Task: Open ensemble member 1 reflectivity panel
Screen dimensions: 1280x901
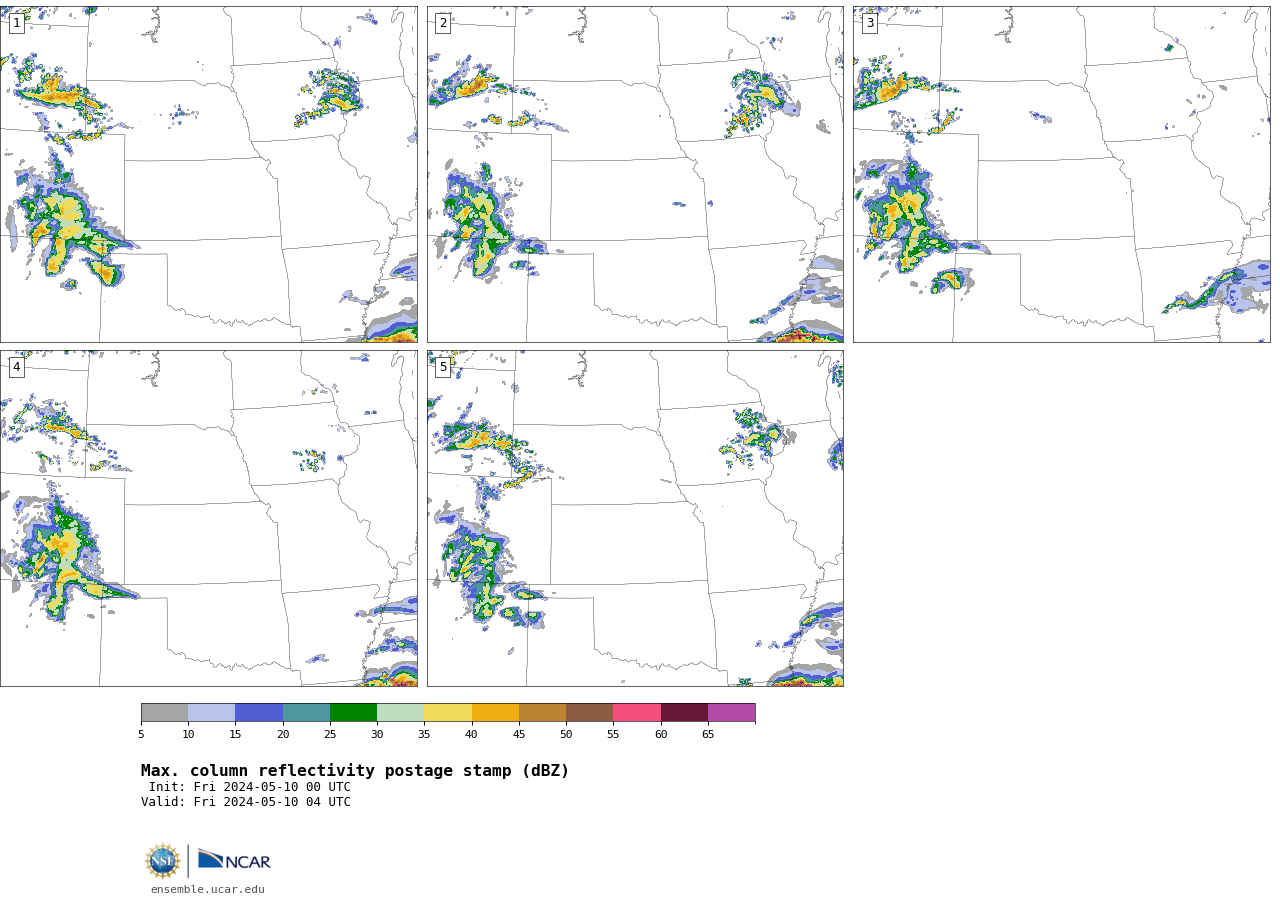Action: click(209, 174)
